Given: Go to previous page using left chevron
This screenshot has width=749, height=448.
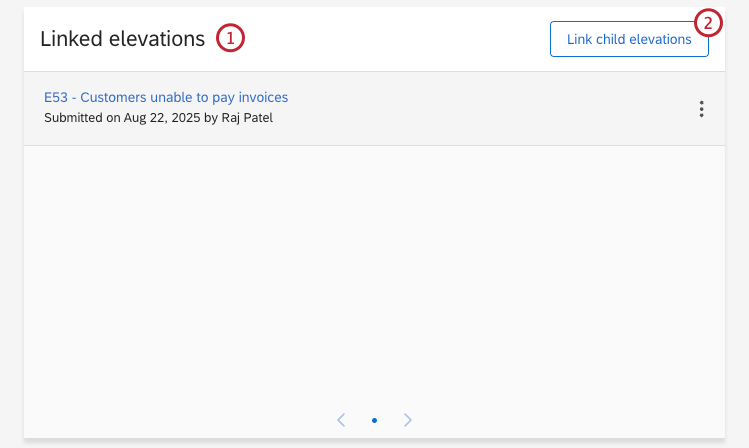Looking at the screenshot, I should [342, 420].
